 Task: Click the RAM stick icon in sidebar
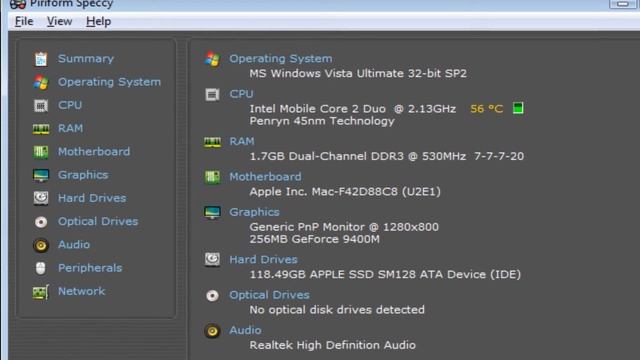(x=41, y=129)
